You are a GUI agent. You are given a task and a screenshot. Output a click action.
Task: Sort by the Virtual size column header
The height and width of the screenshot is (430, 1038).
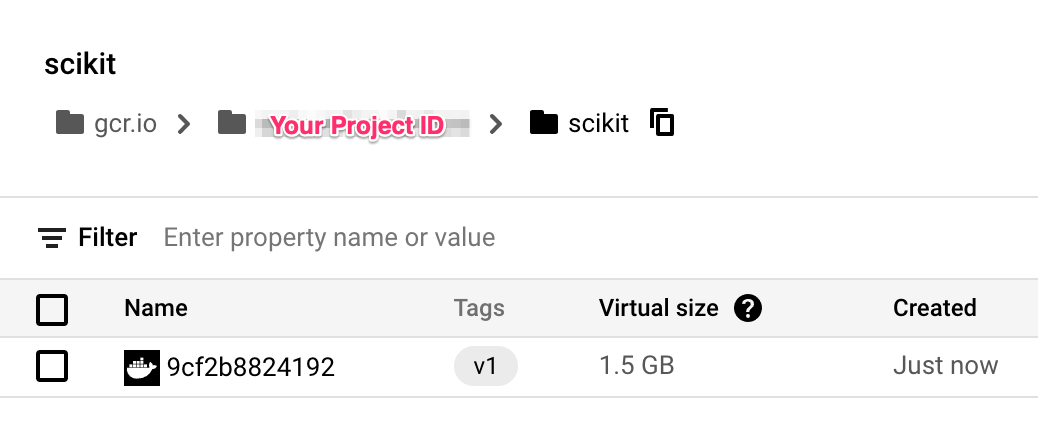coord(658,308)
